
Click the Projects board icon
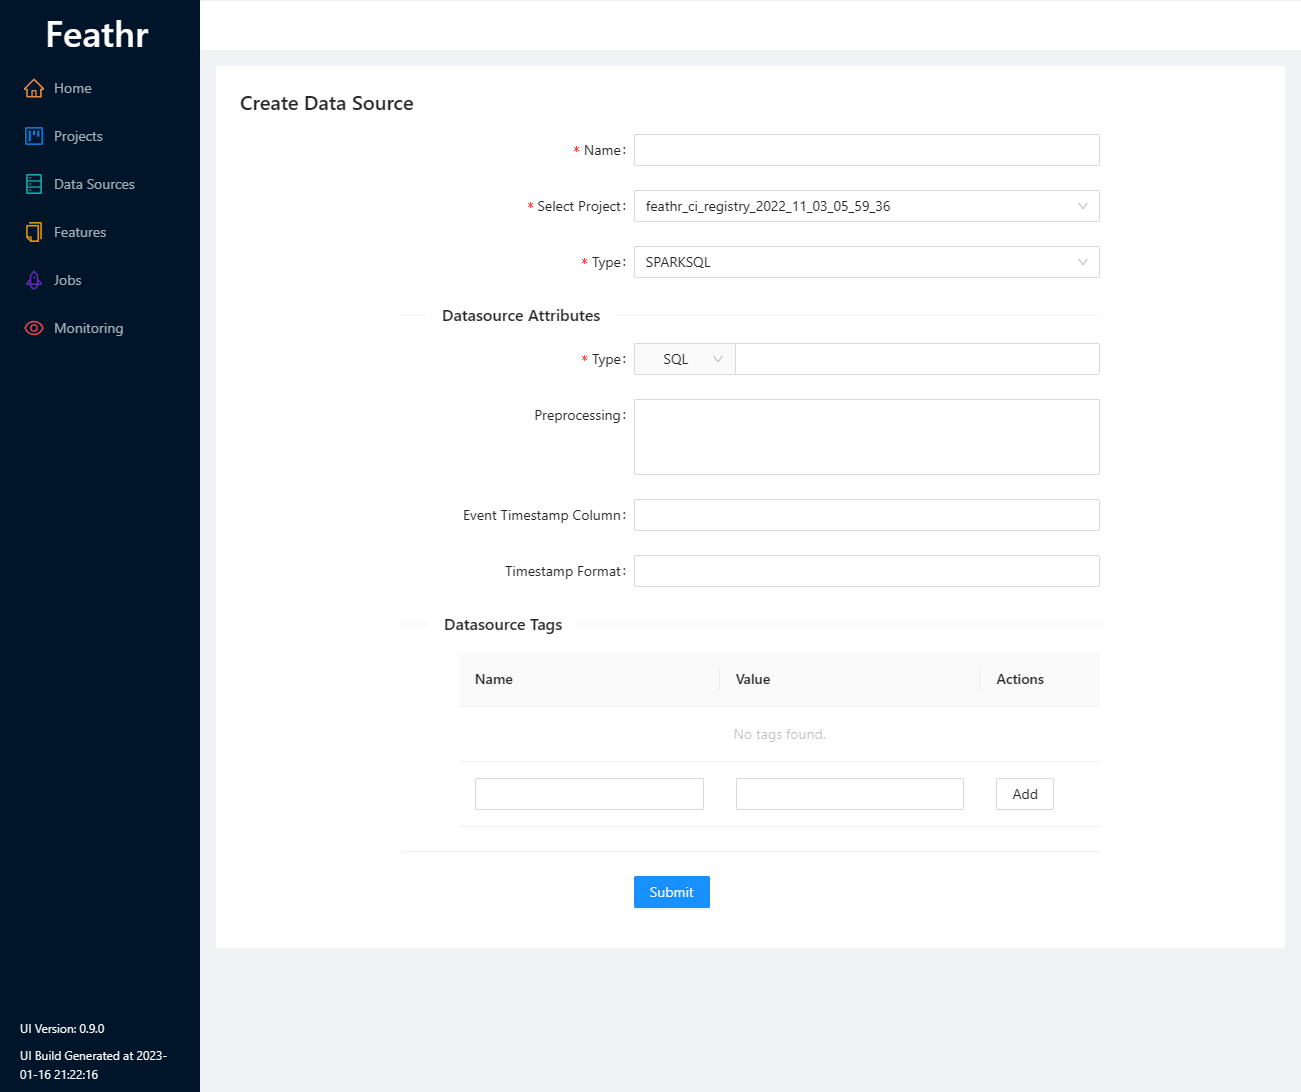[34, 136]
